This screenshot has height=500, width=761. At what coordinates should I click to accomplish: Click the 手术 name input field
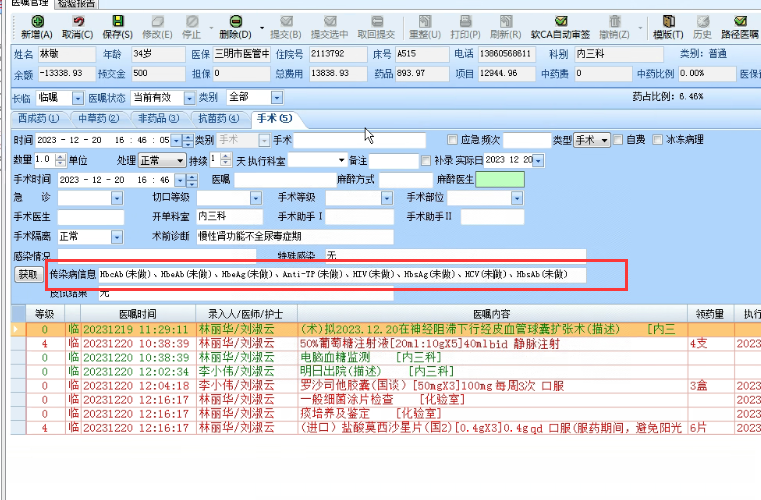[x=360, y=140]
